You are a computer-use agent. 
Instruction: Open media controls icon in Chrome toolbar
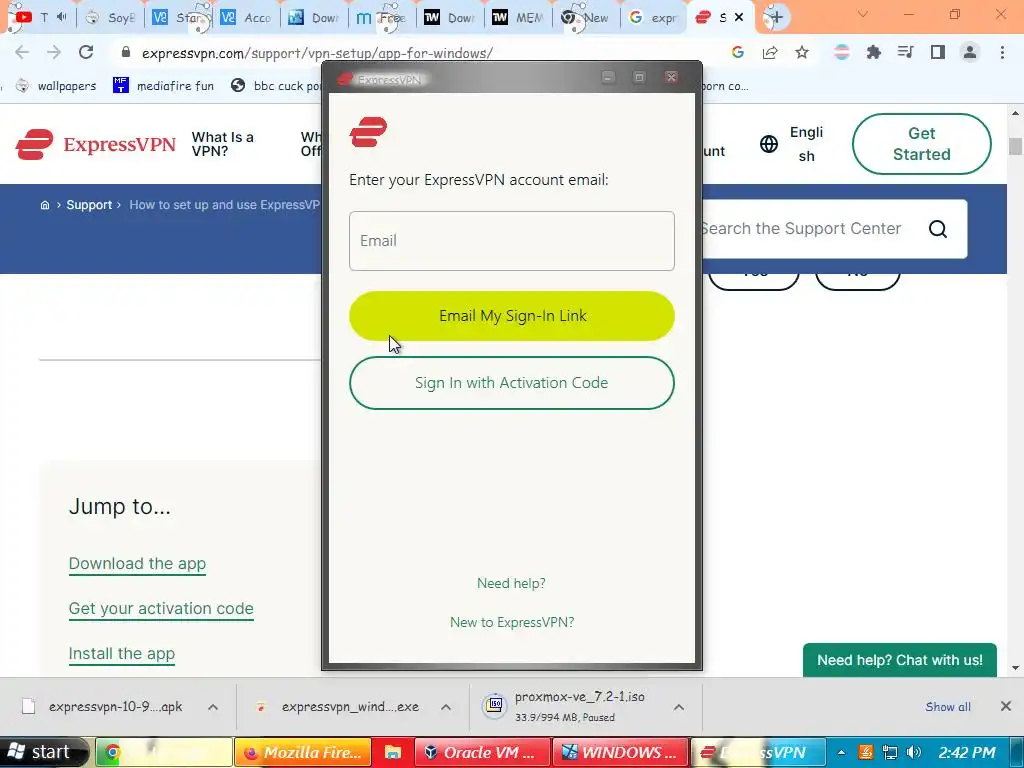905,52
